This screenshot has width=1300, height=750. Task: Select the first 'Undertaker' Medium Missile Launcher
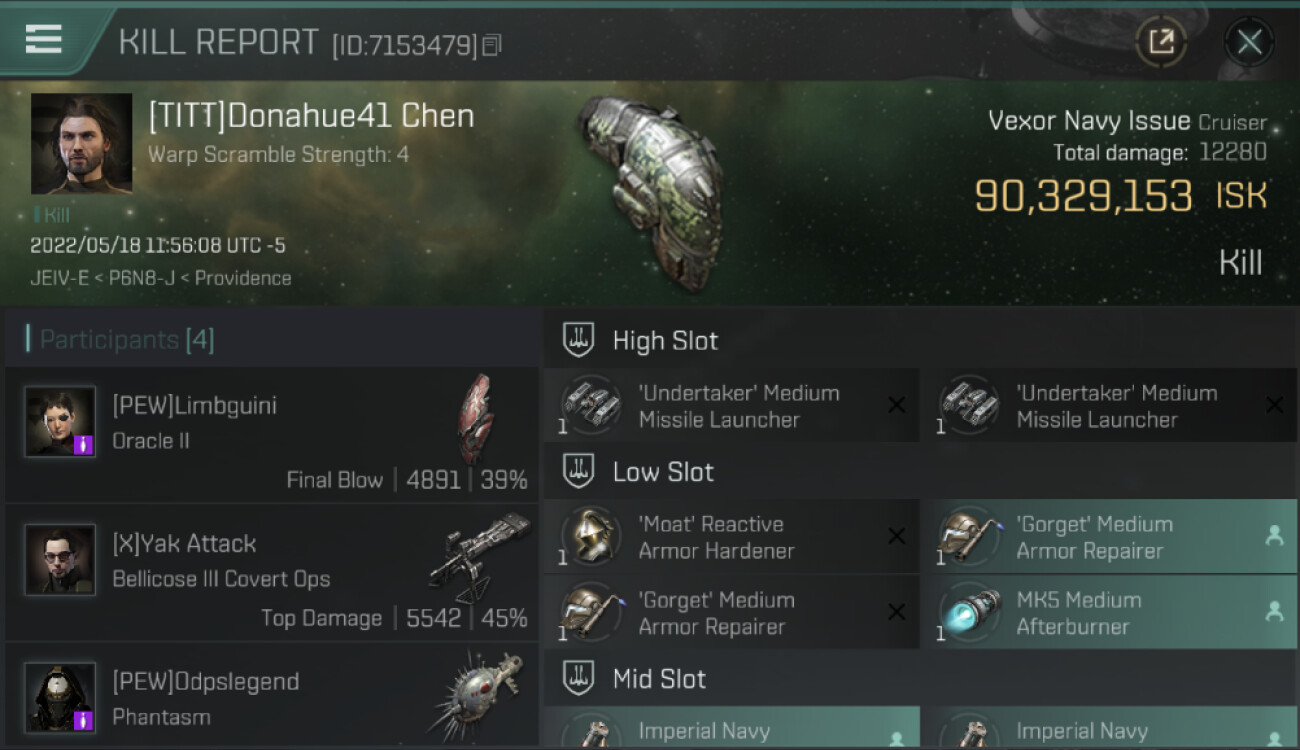pos(731,405)
